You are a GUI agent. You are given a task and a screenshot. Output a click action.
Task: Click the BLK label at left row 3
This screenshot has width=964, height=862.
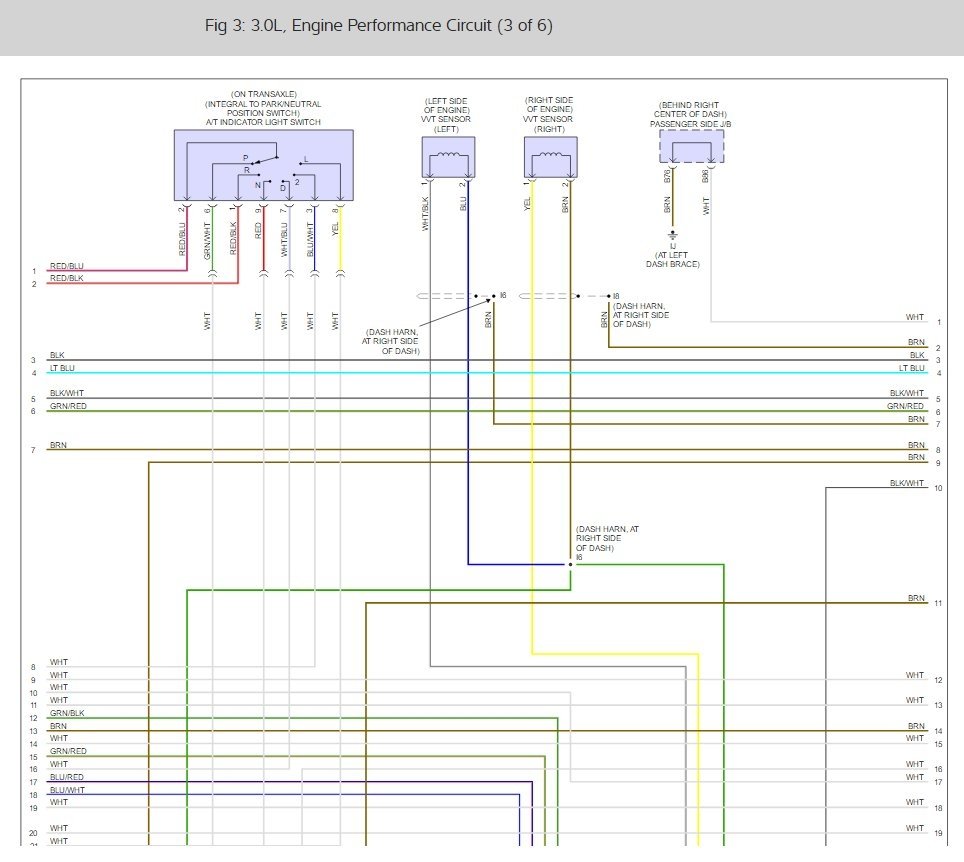point(57,355)
